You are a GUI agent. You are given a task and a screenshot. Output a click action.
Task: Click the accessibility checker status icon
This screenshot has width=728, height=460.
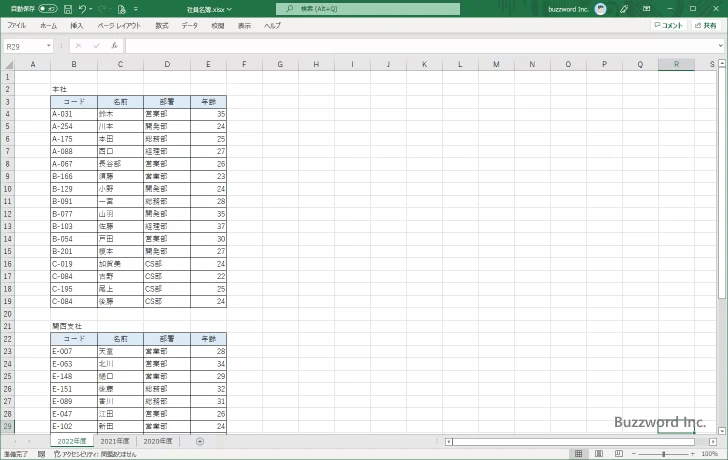pos(57,454)
